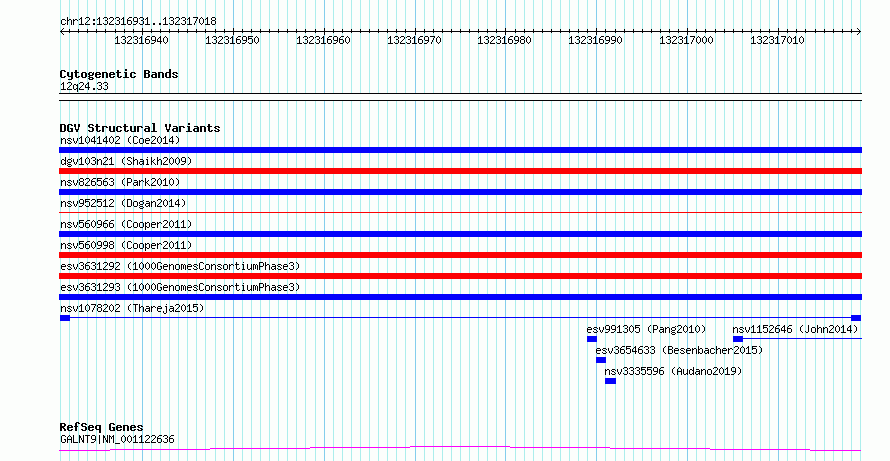Open the esv3631292 (1000GenomesConsortiumPhase3) label
Viewport: 890px width, 461px height.
[180, 266]
